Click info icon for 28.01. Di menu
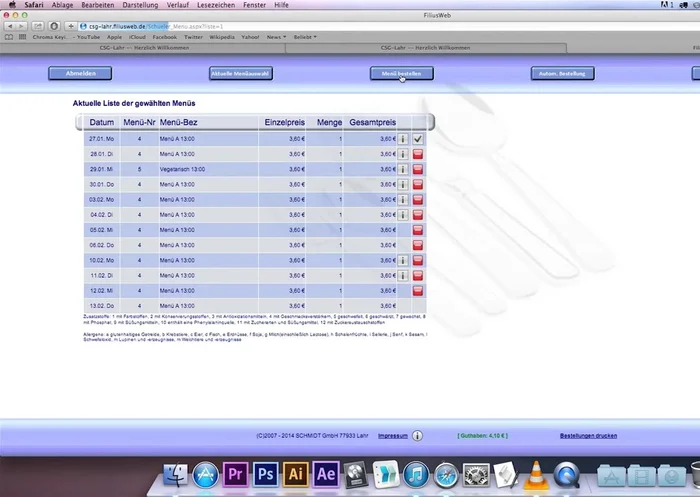Viewport: 700px width, 497px height. (x=403, y=155)
